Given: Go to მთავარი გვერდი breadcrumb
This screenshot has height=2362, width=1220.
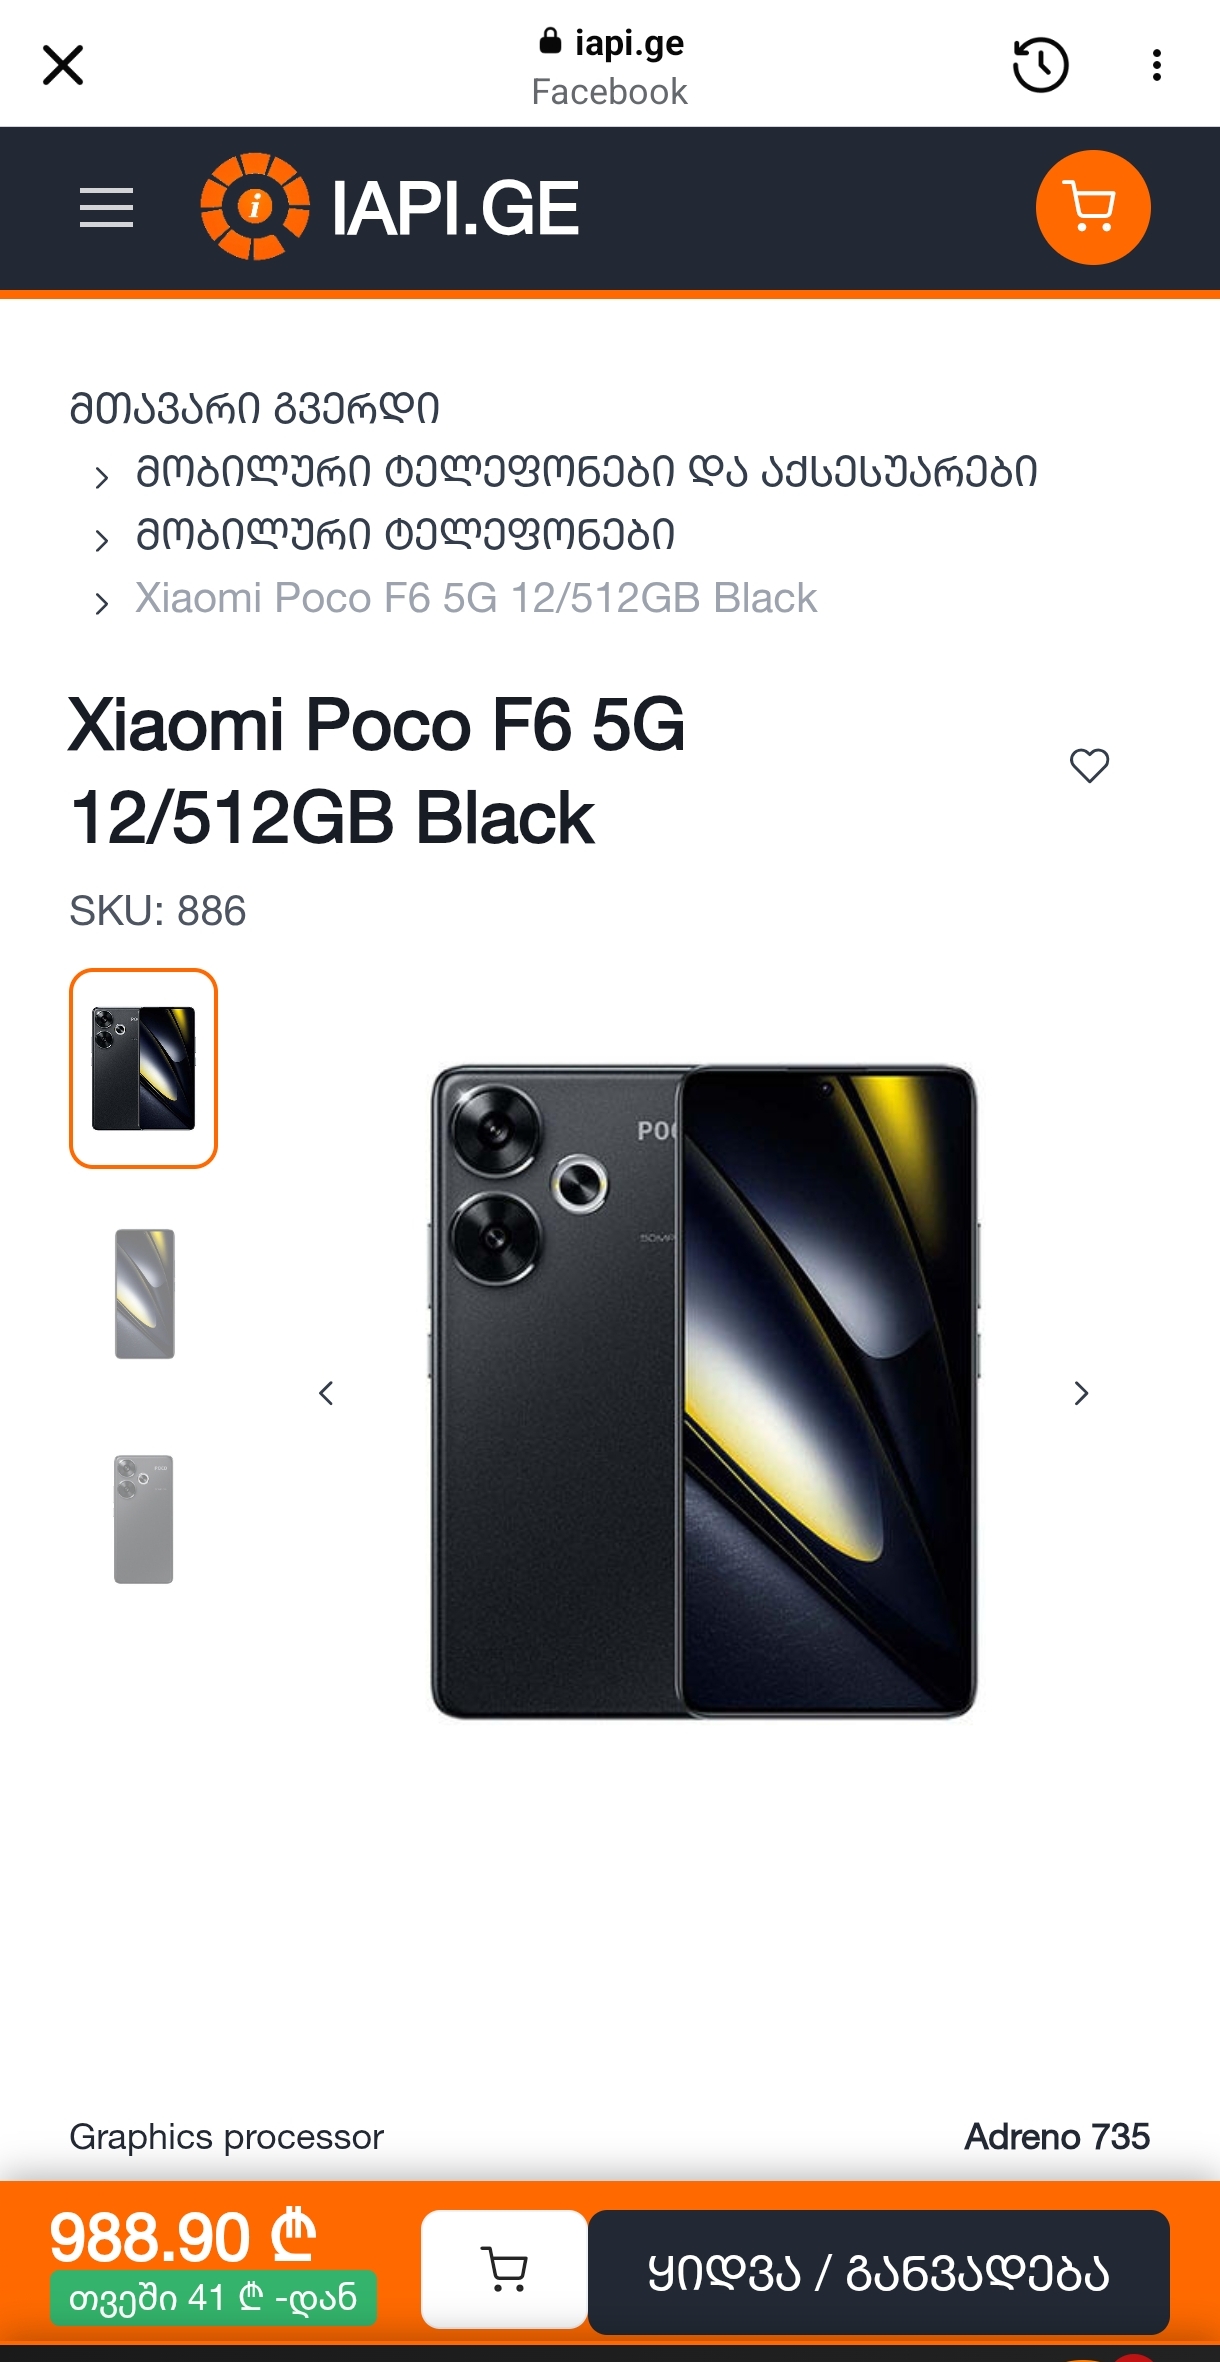Looking at the screenshot, I should [254, 408].
